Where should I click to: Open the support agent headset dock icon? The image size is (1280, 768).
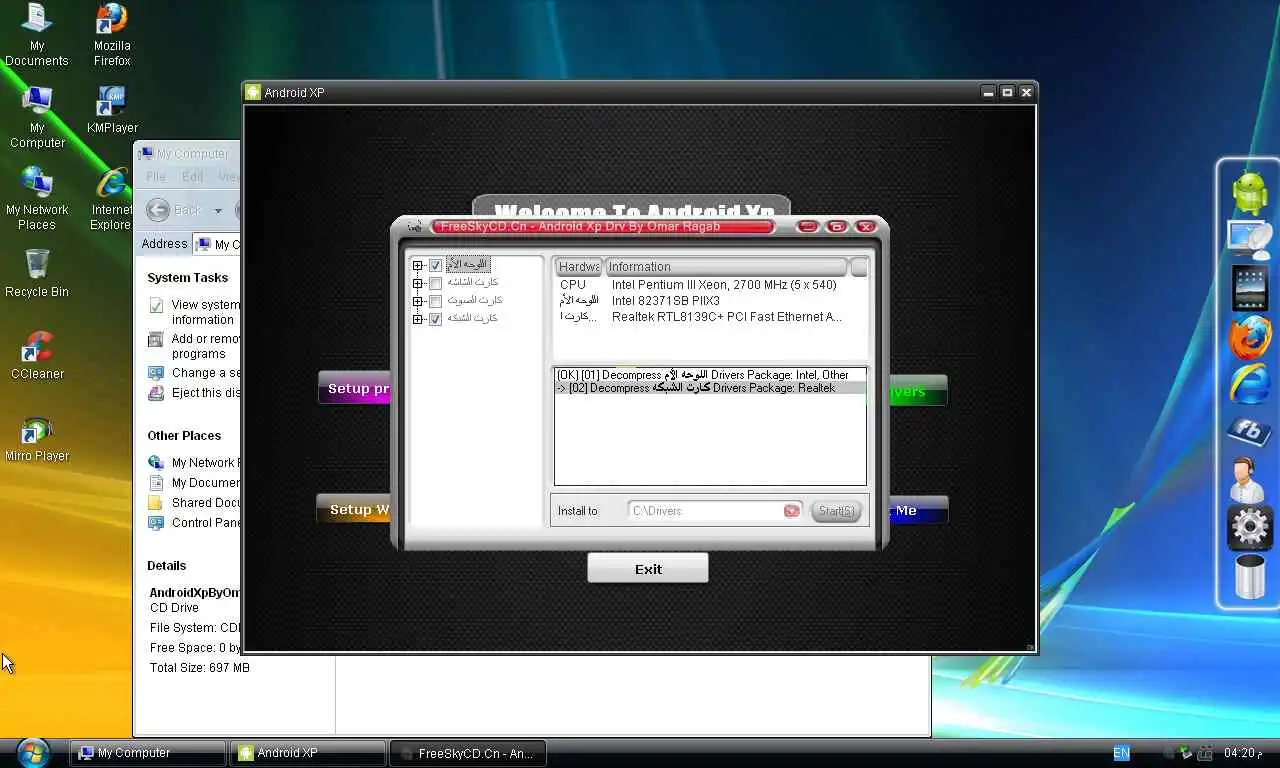[1249, 480]
